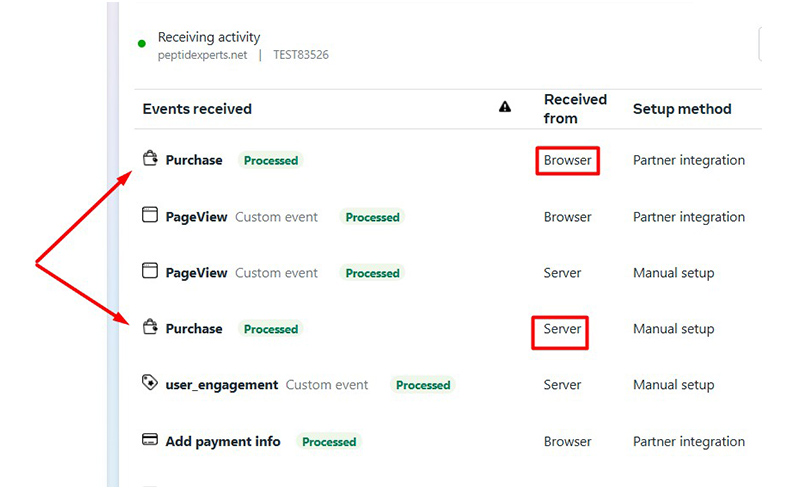The width and height of the screenshot is (800, 500).
Task: Click the credit card icon beside Add payment info
Action: point(149,439)
